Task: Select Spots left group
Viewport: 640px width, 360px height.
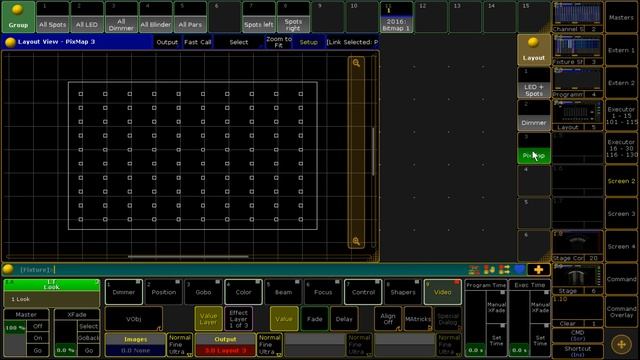Action: [259, 17]
